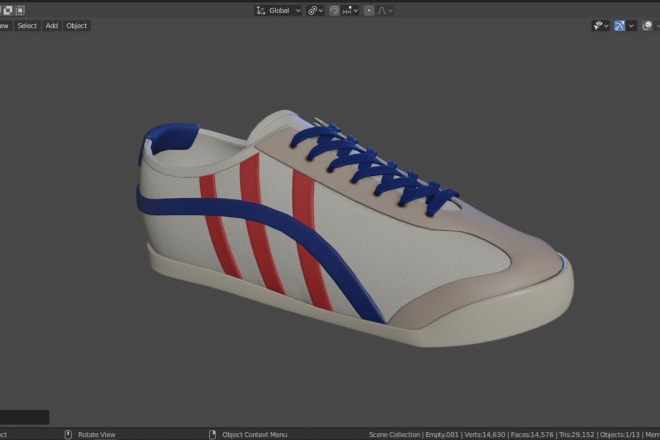Toggle the snapping magnet icon
Viewport: 660px width, 440px height.
(334, 11)
